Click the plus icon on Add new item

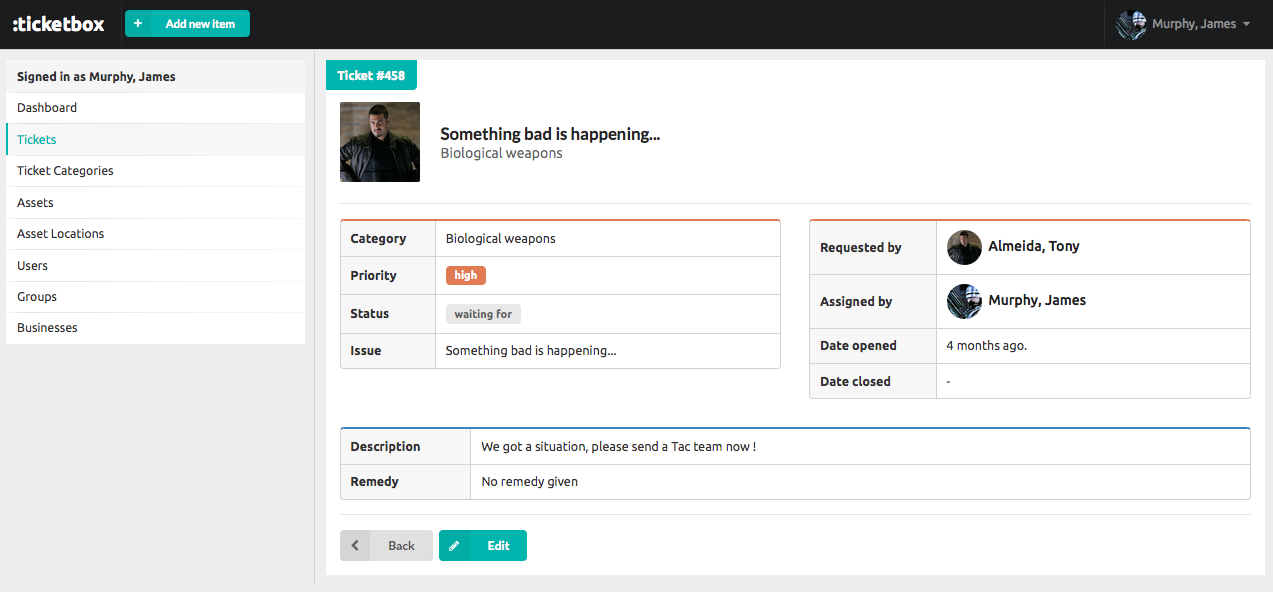coord(138,24)
